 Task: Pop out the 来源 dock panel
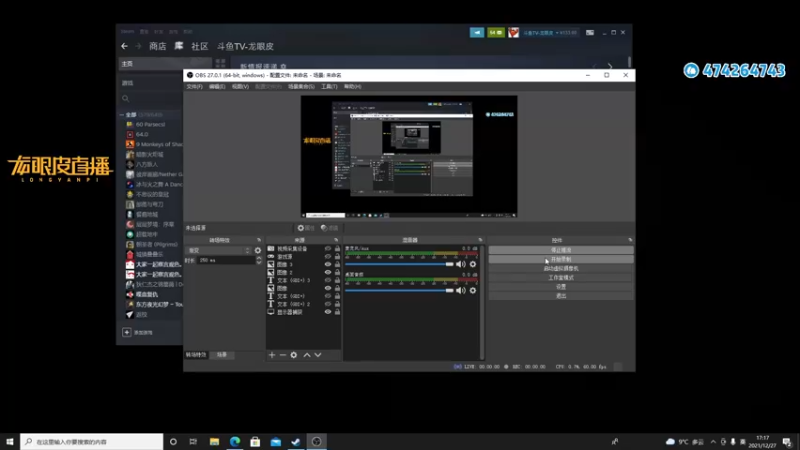[336, 240]
